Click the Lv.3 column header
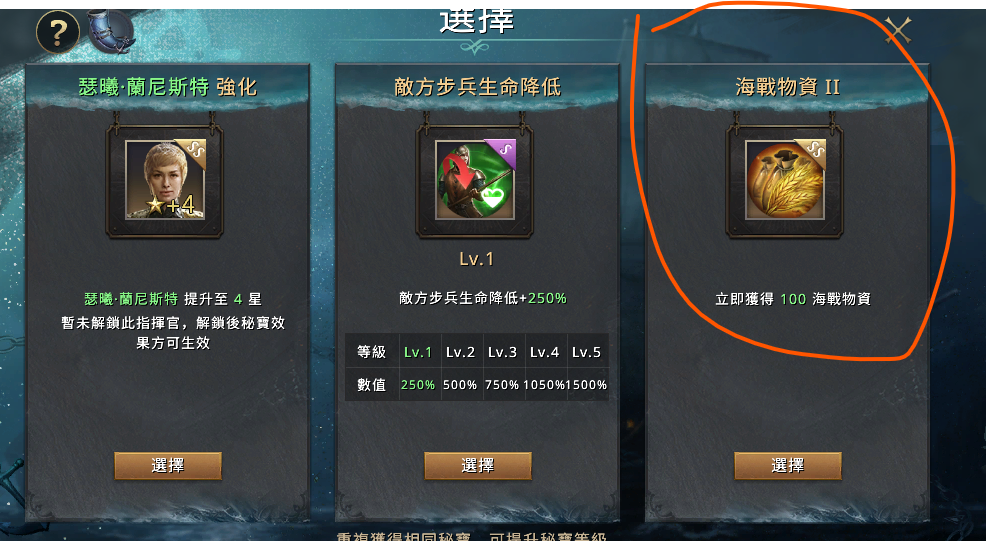 (502, 352)
